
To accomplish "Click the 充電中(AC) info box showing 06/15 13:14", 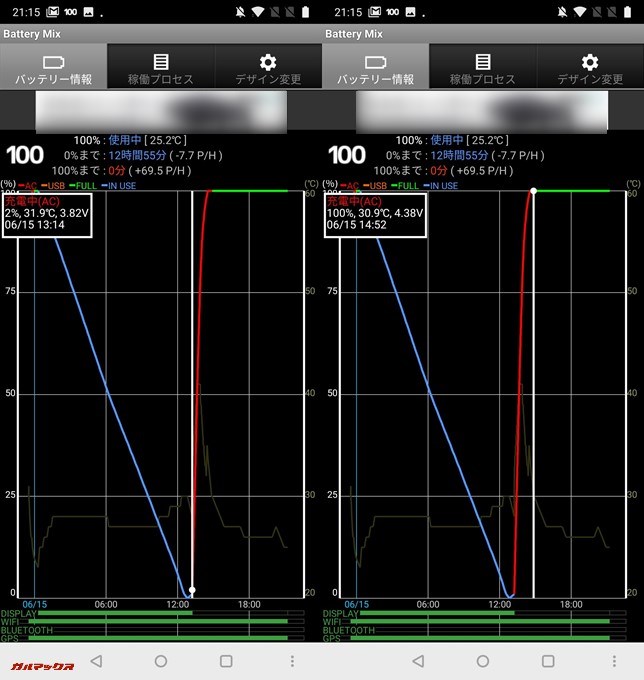I will (54, 215).
